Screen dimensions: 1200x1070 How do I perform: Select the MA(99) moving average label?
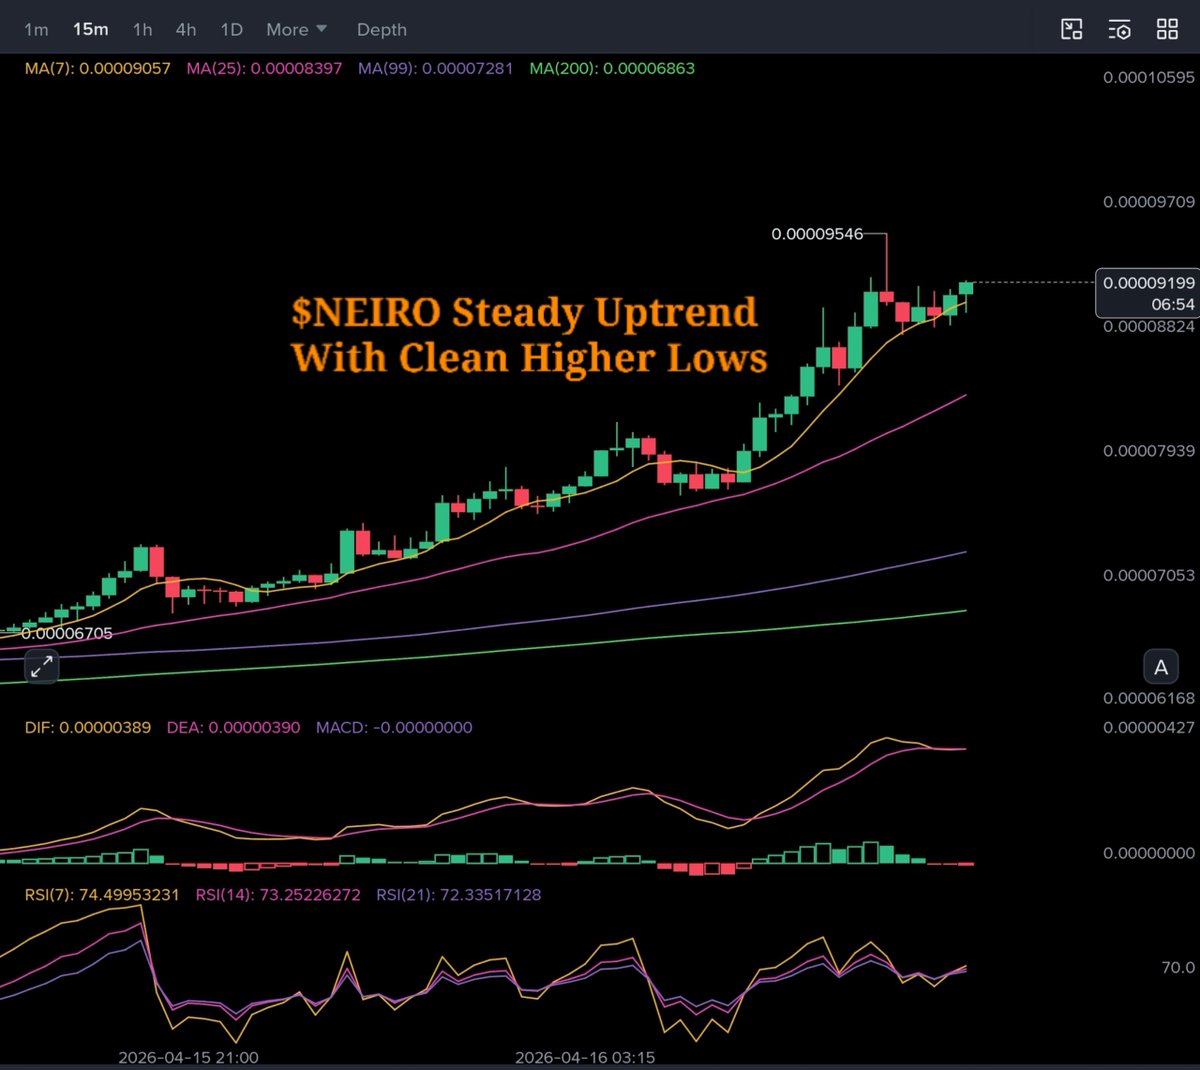pyautogui.click(x=435, y=68)
